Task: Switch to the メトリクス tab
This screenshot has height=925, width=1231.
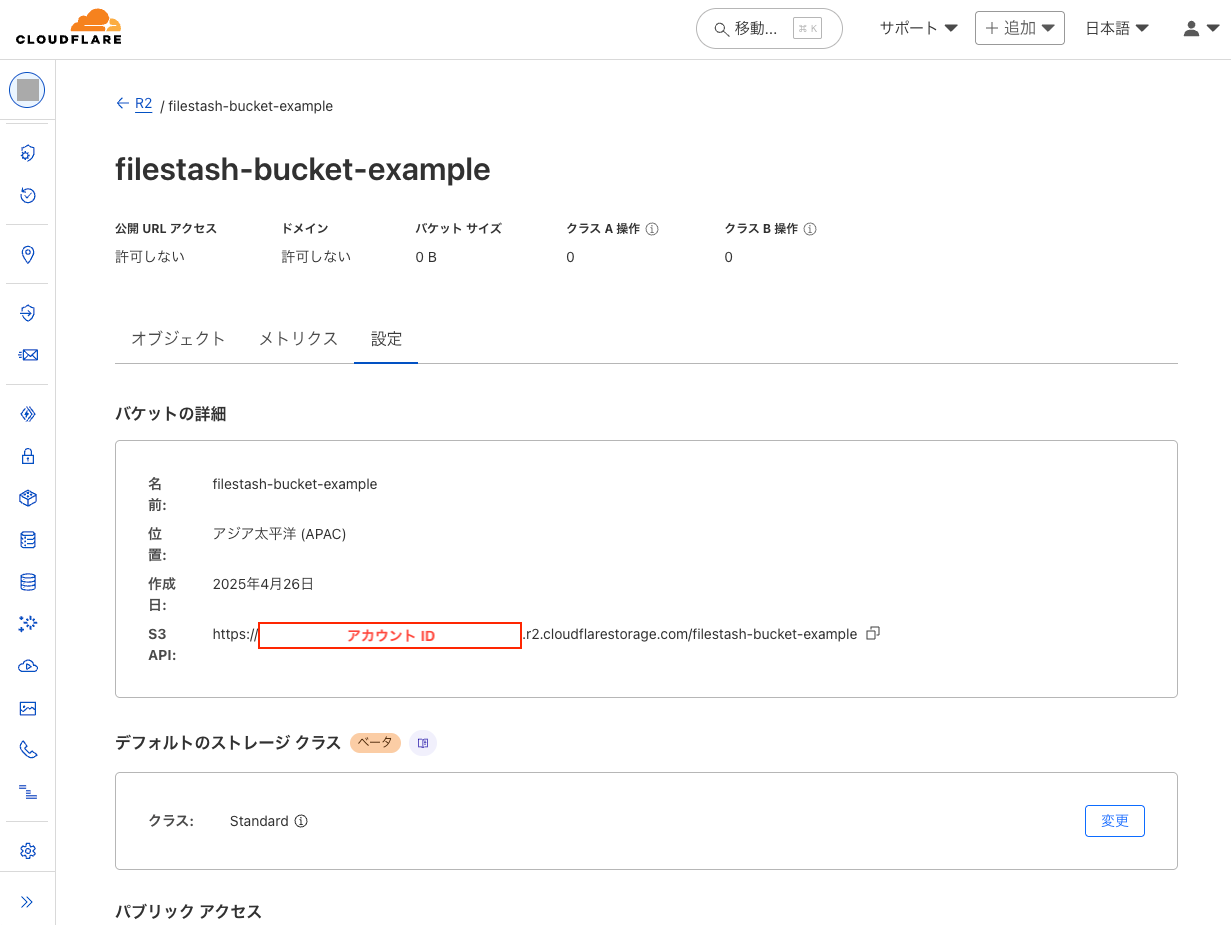Action: [297, 339]
